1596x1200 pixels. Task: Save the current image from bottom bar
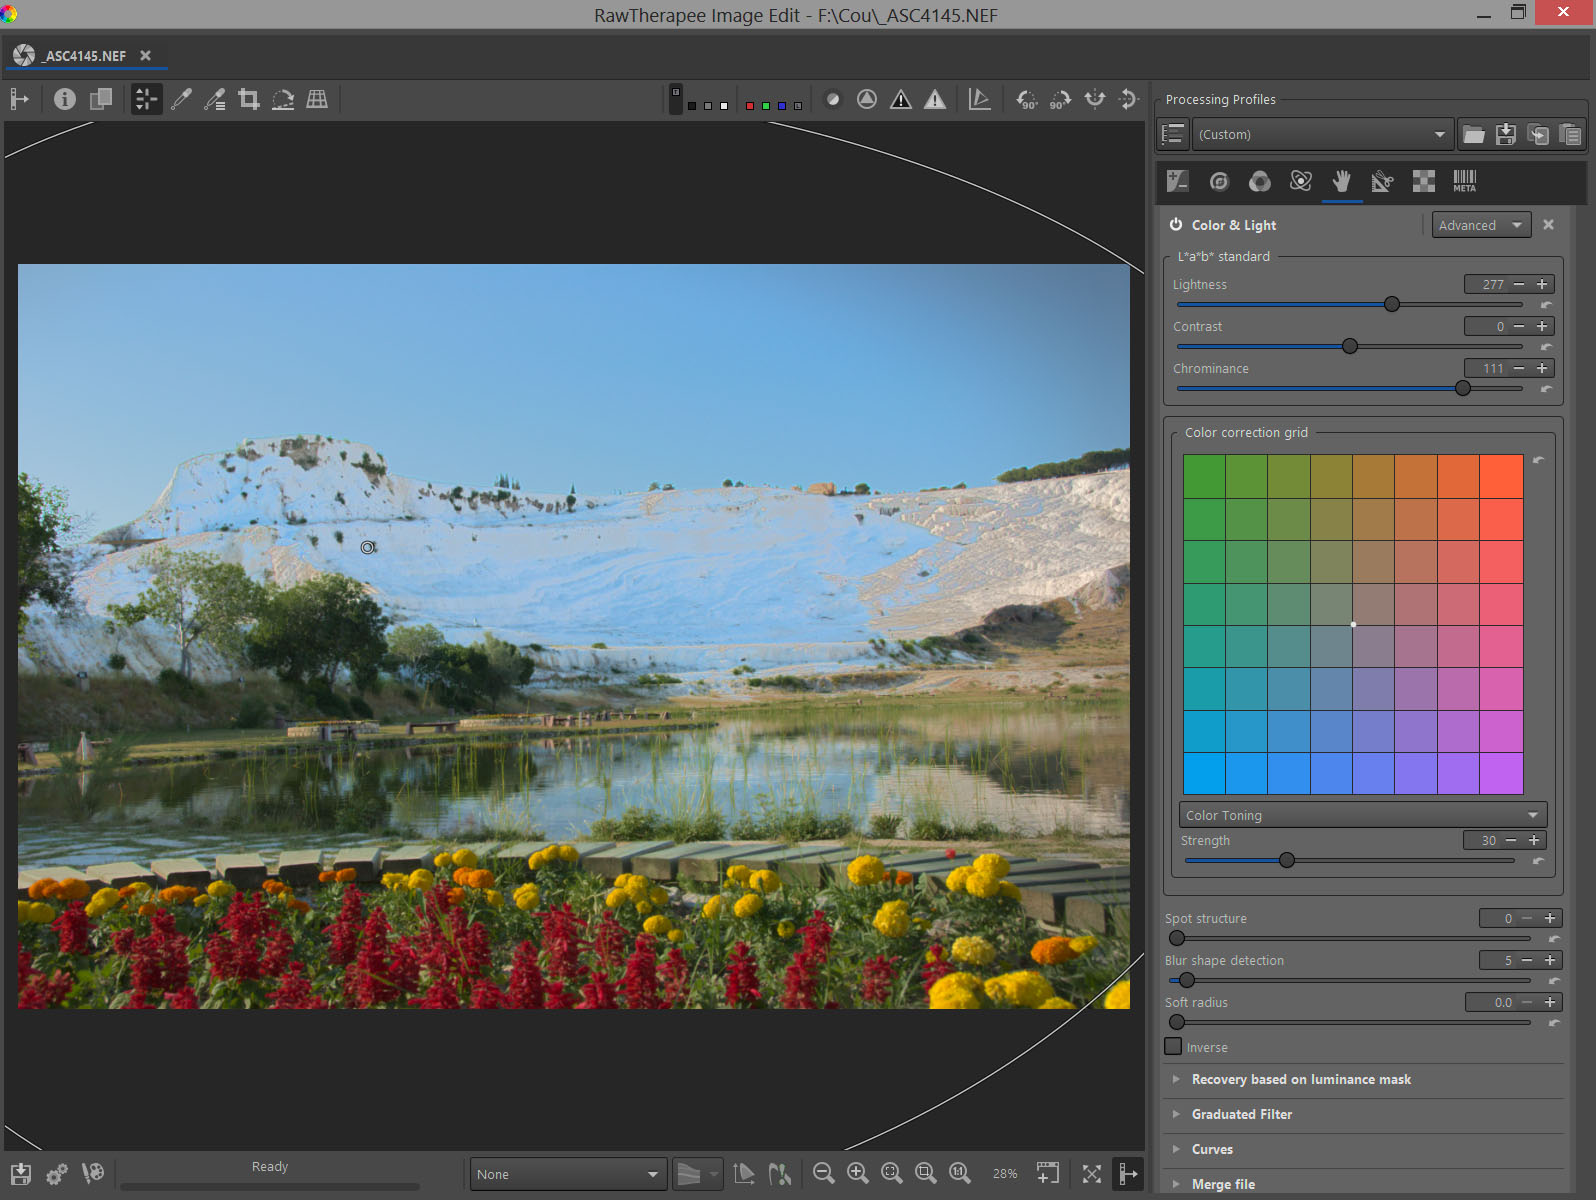coord(21,1174)
